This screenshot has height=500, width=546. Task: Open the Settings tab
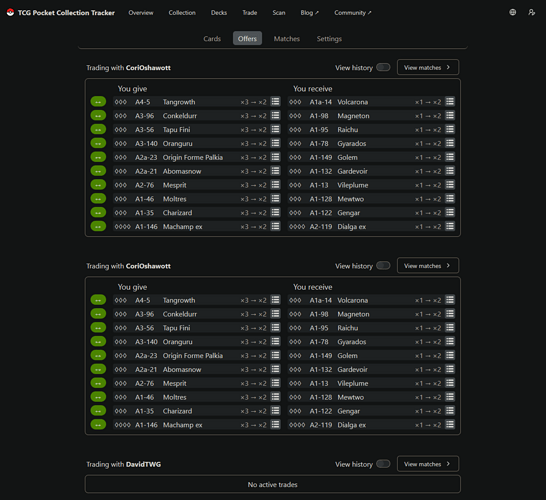tap(329, 39)
